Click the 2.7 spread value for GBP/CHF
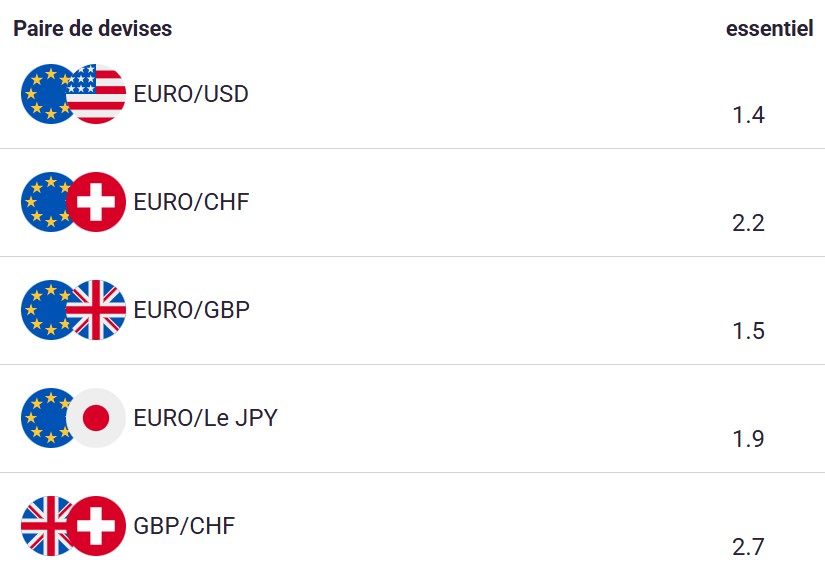Screen dimensions: 825x571 click(748, 547)
